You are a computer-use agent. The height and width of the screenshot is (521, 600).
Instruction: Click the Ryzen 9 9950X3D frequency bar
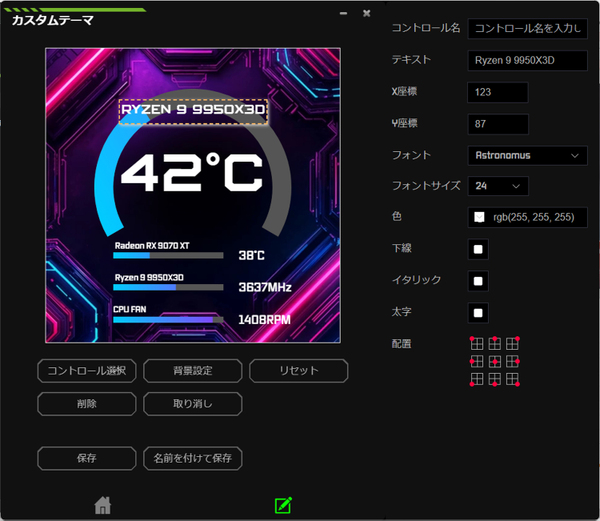coord(168,287)
